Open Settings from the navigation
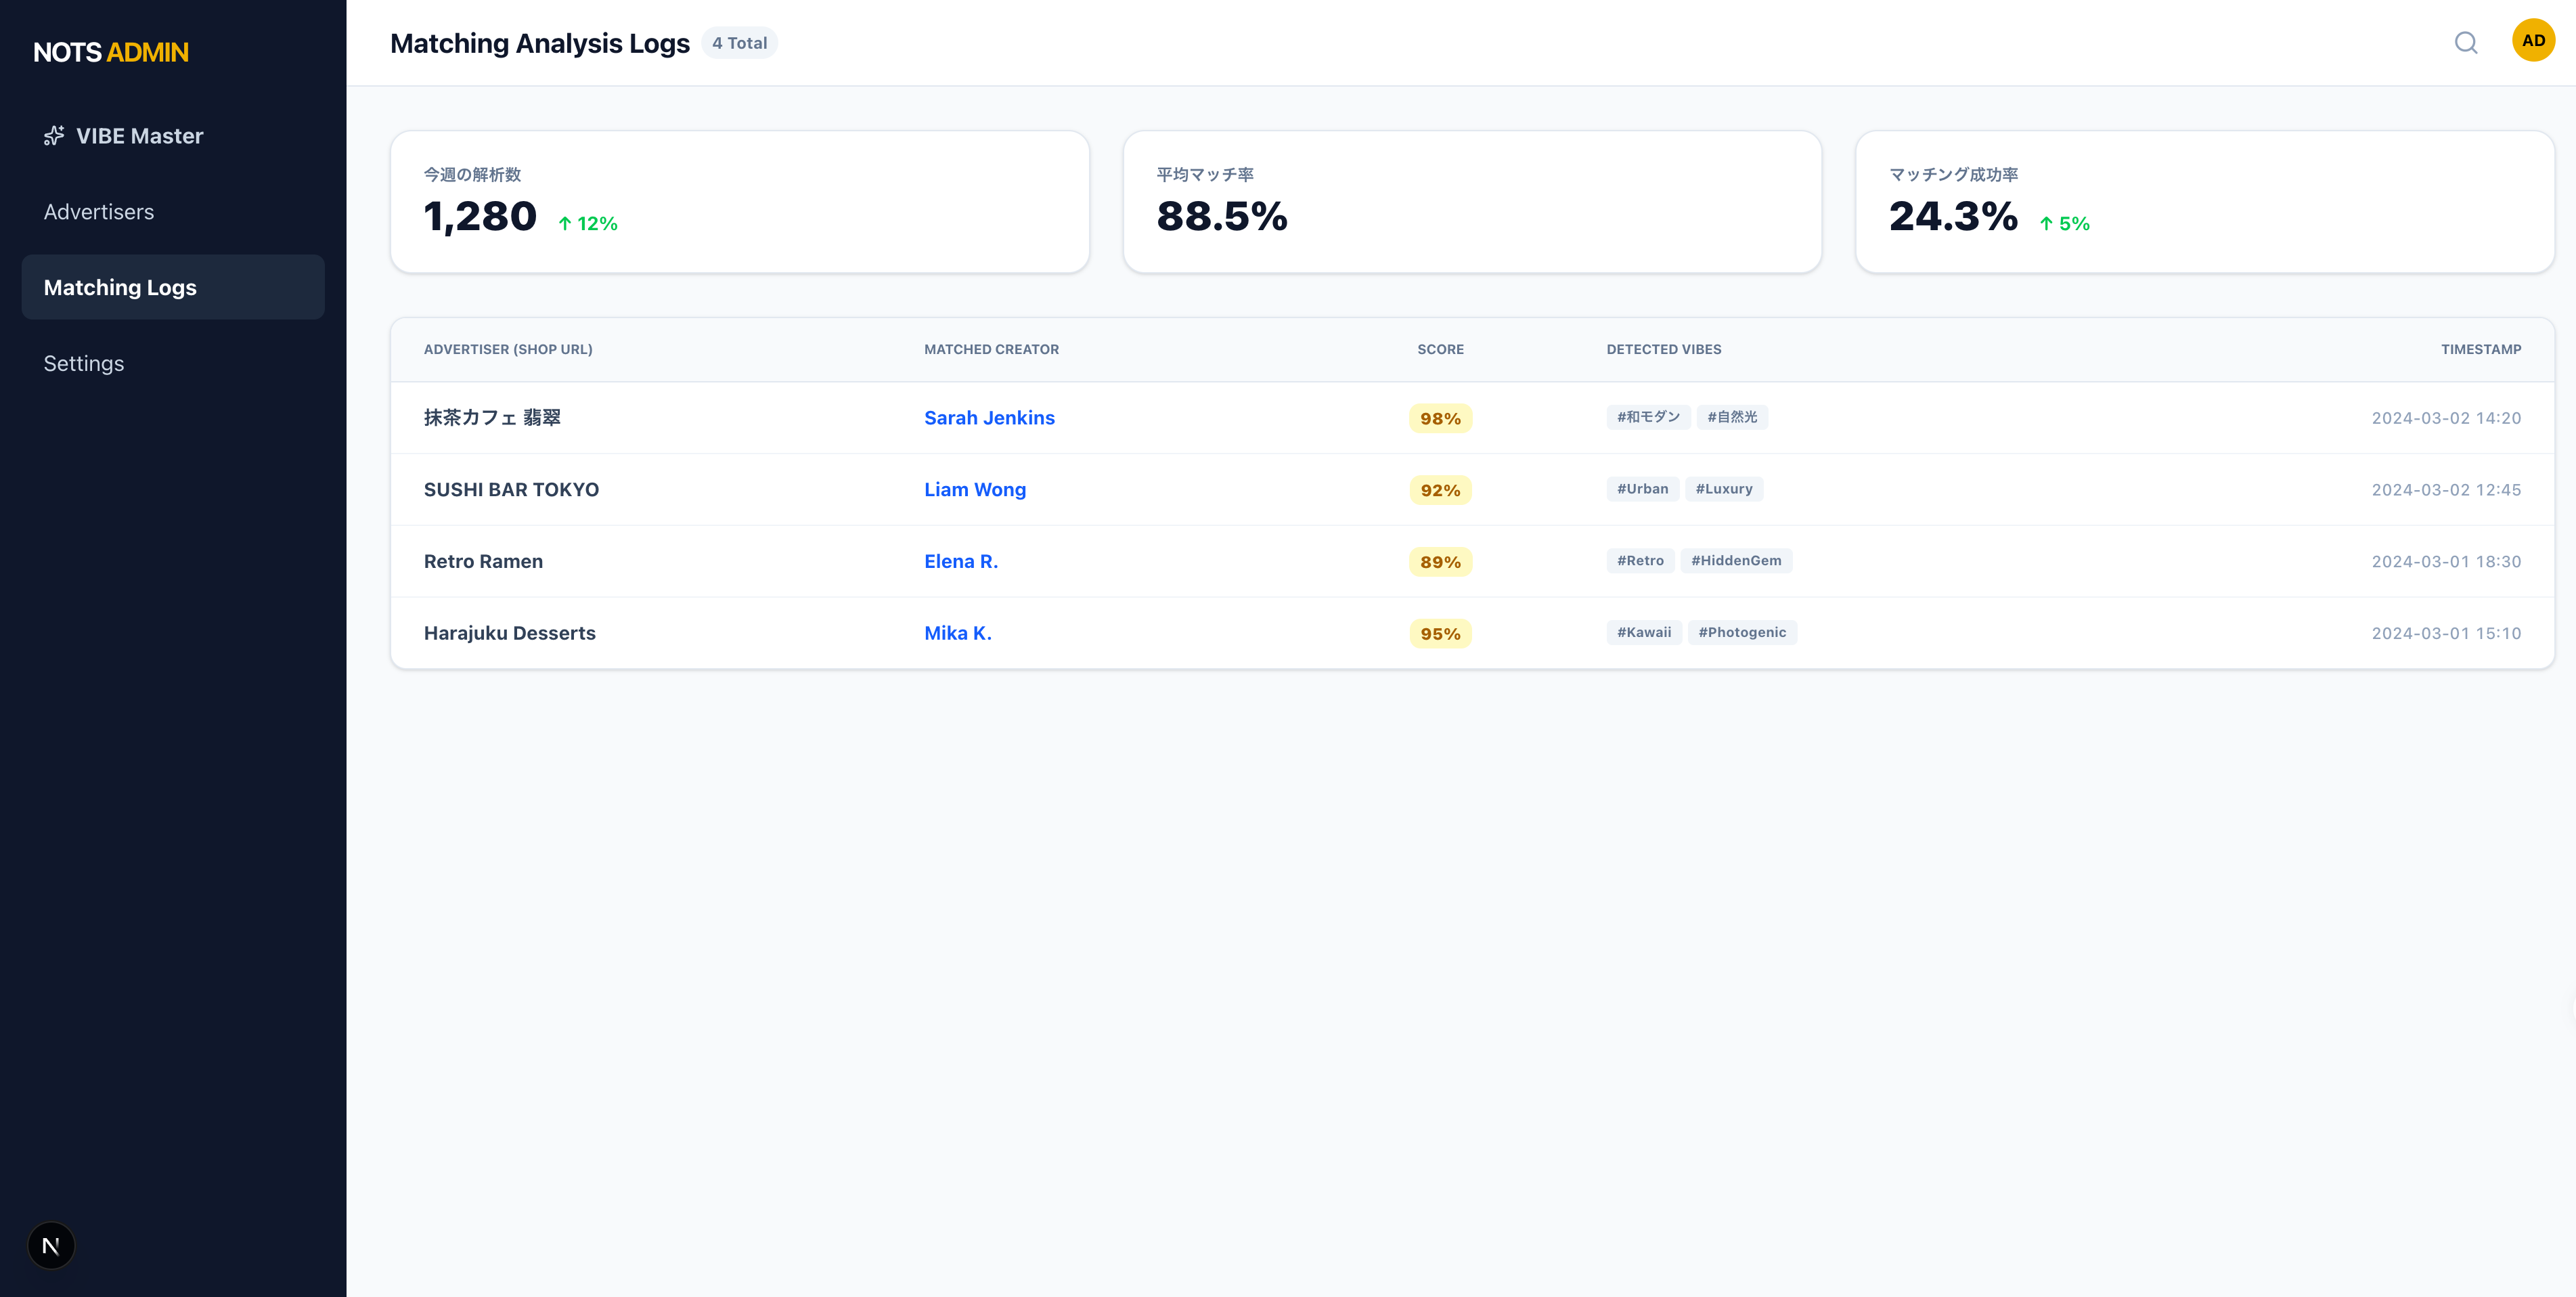Image resolution: width=2576 pixels, height=1297 pixels. 83,362
